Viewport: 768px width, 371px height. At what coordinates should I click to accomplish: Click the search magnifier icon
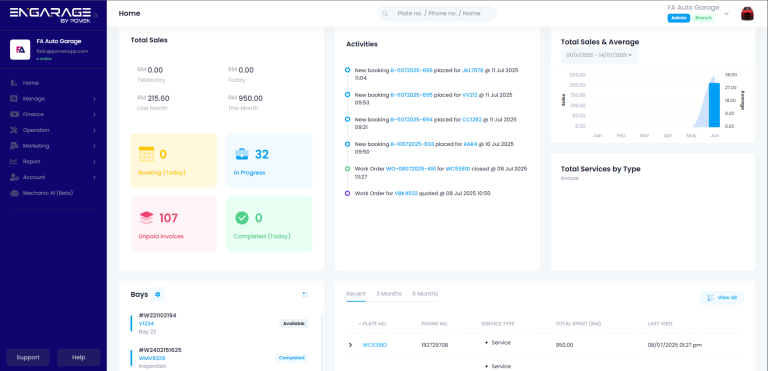tap(385, 14)
